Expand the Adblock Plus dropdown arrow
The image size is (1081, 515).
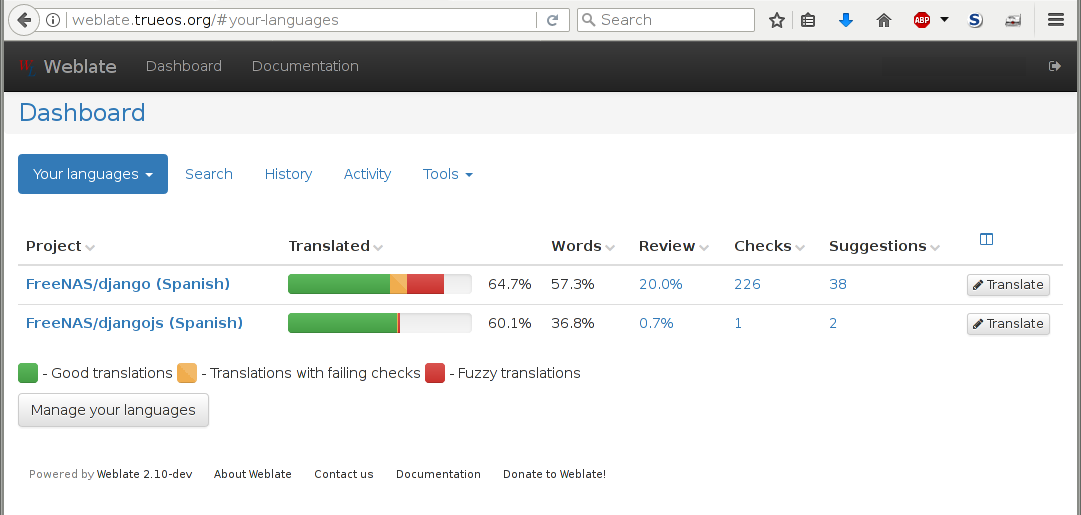pos(944,20)
